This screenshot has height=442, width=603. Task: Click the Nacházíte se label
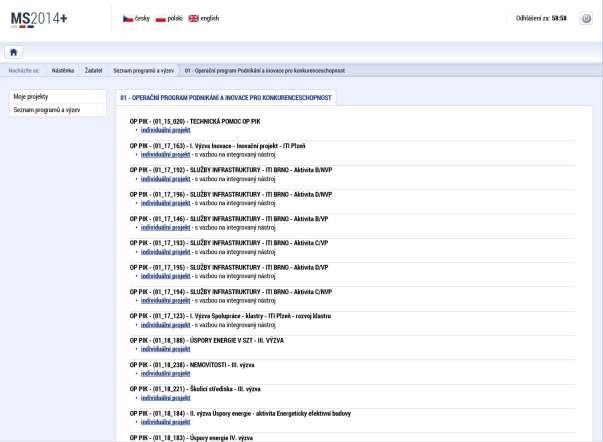(24, 71)
